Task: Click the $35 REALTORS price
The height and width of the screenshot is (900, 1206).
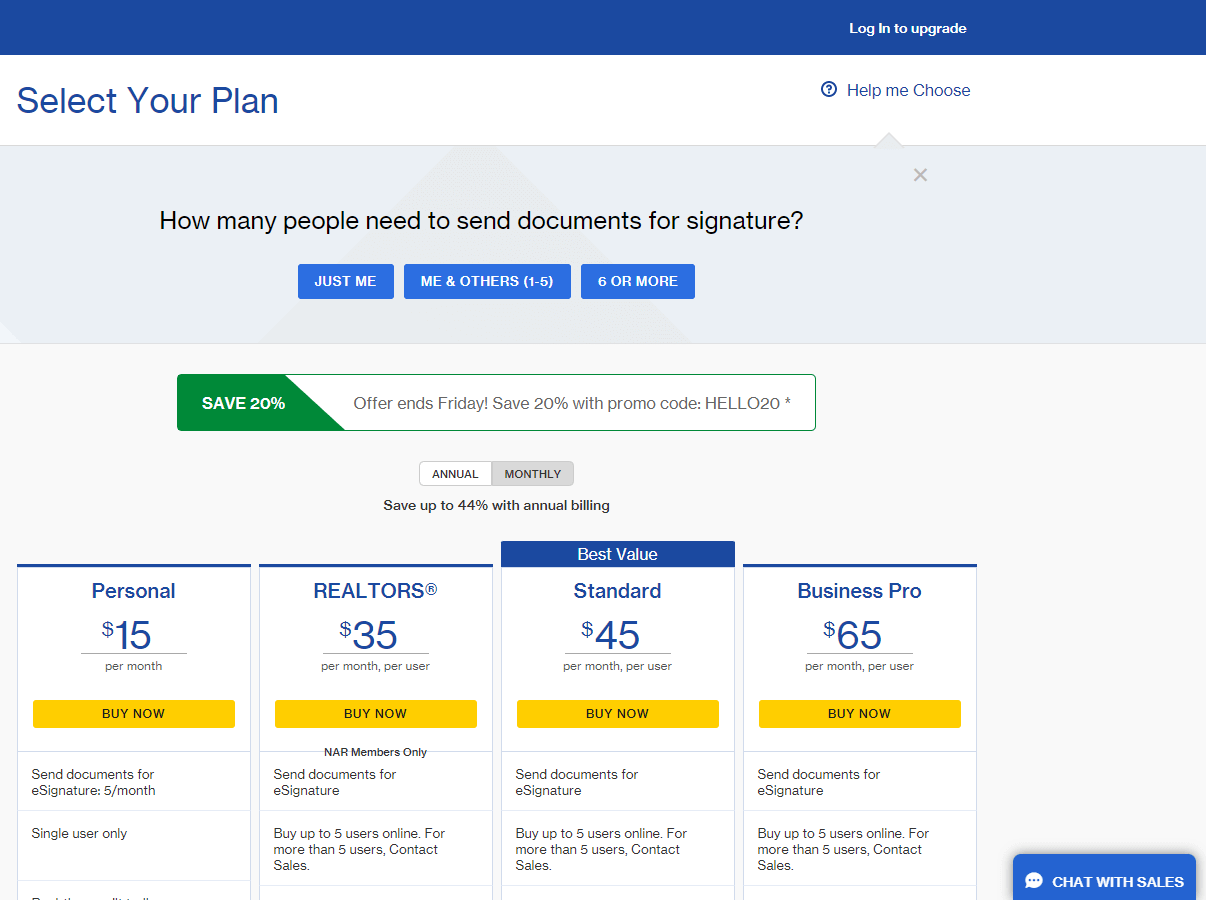Action: tap(369, 635)
